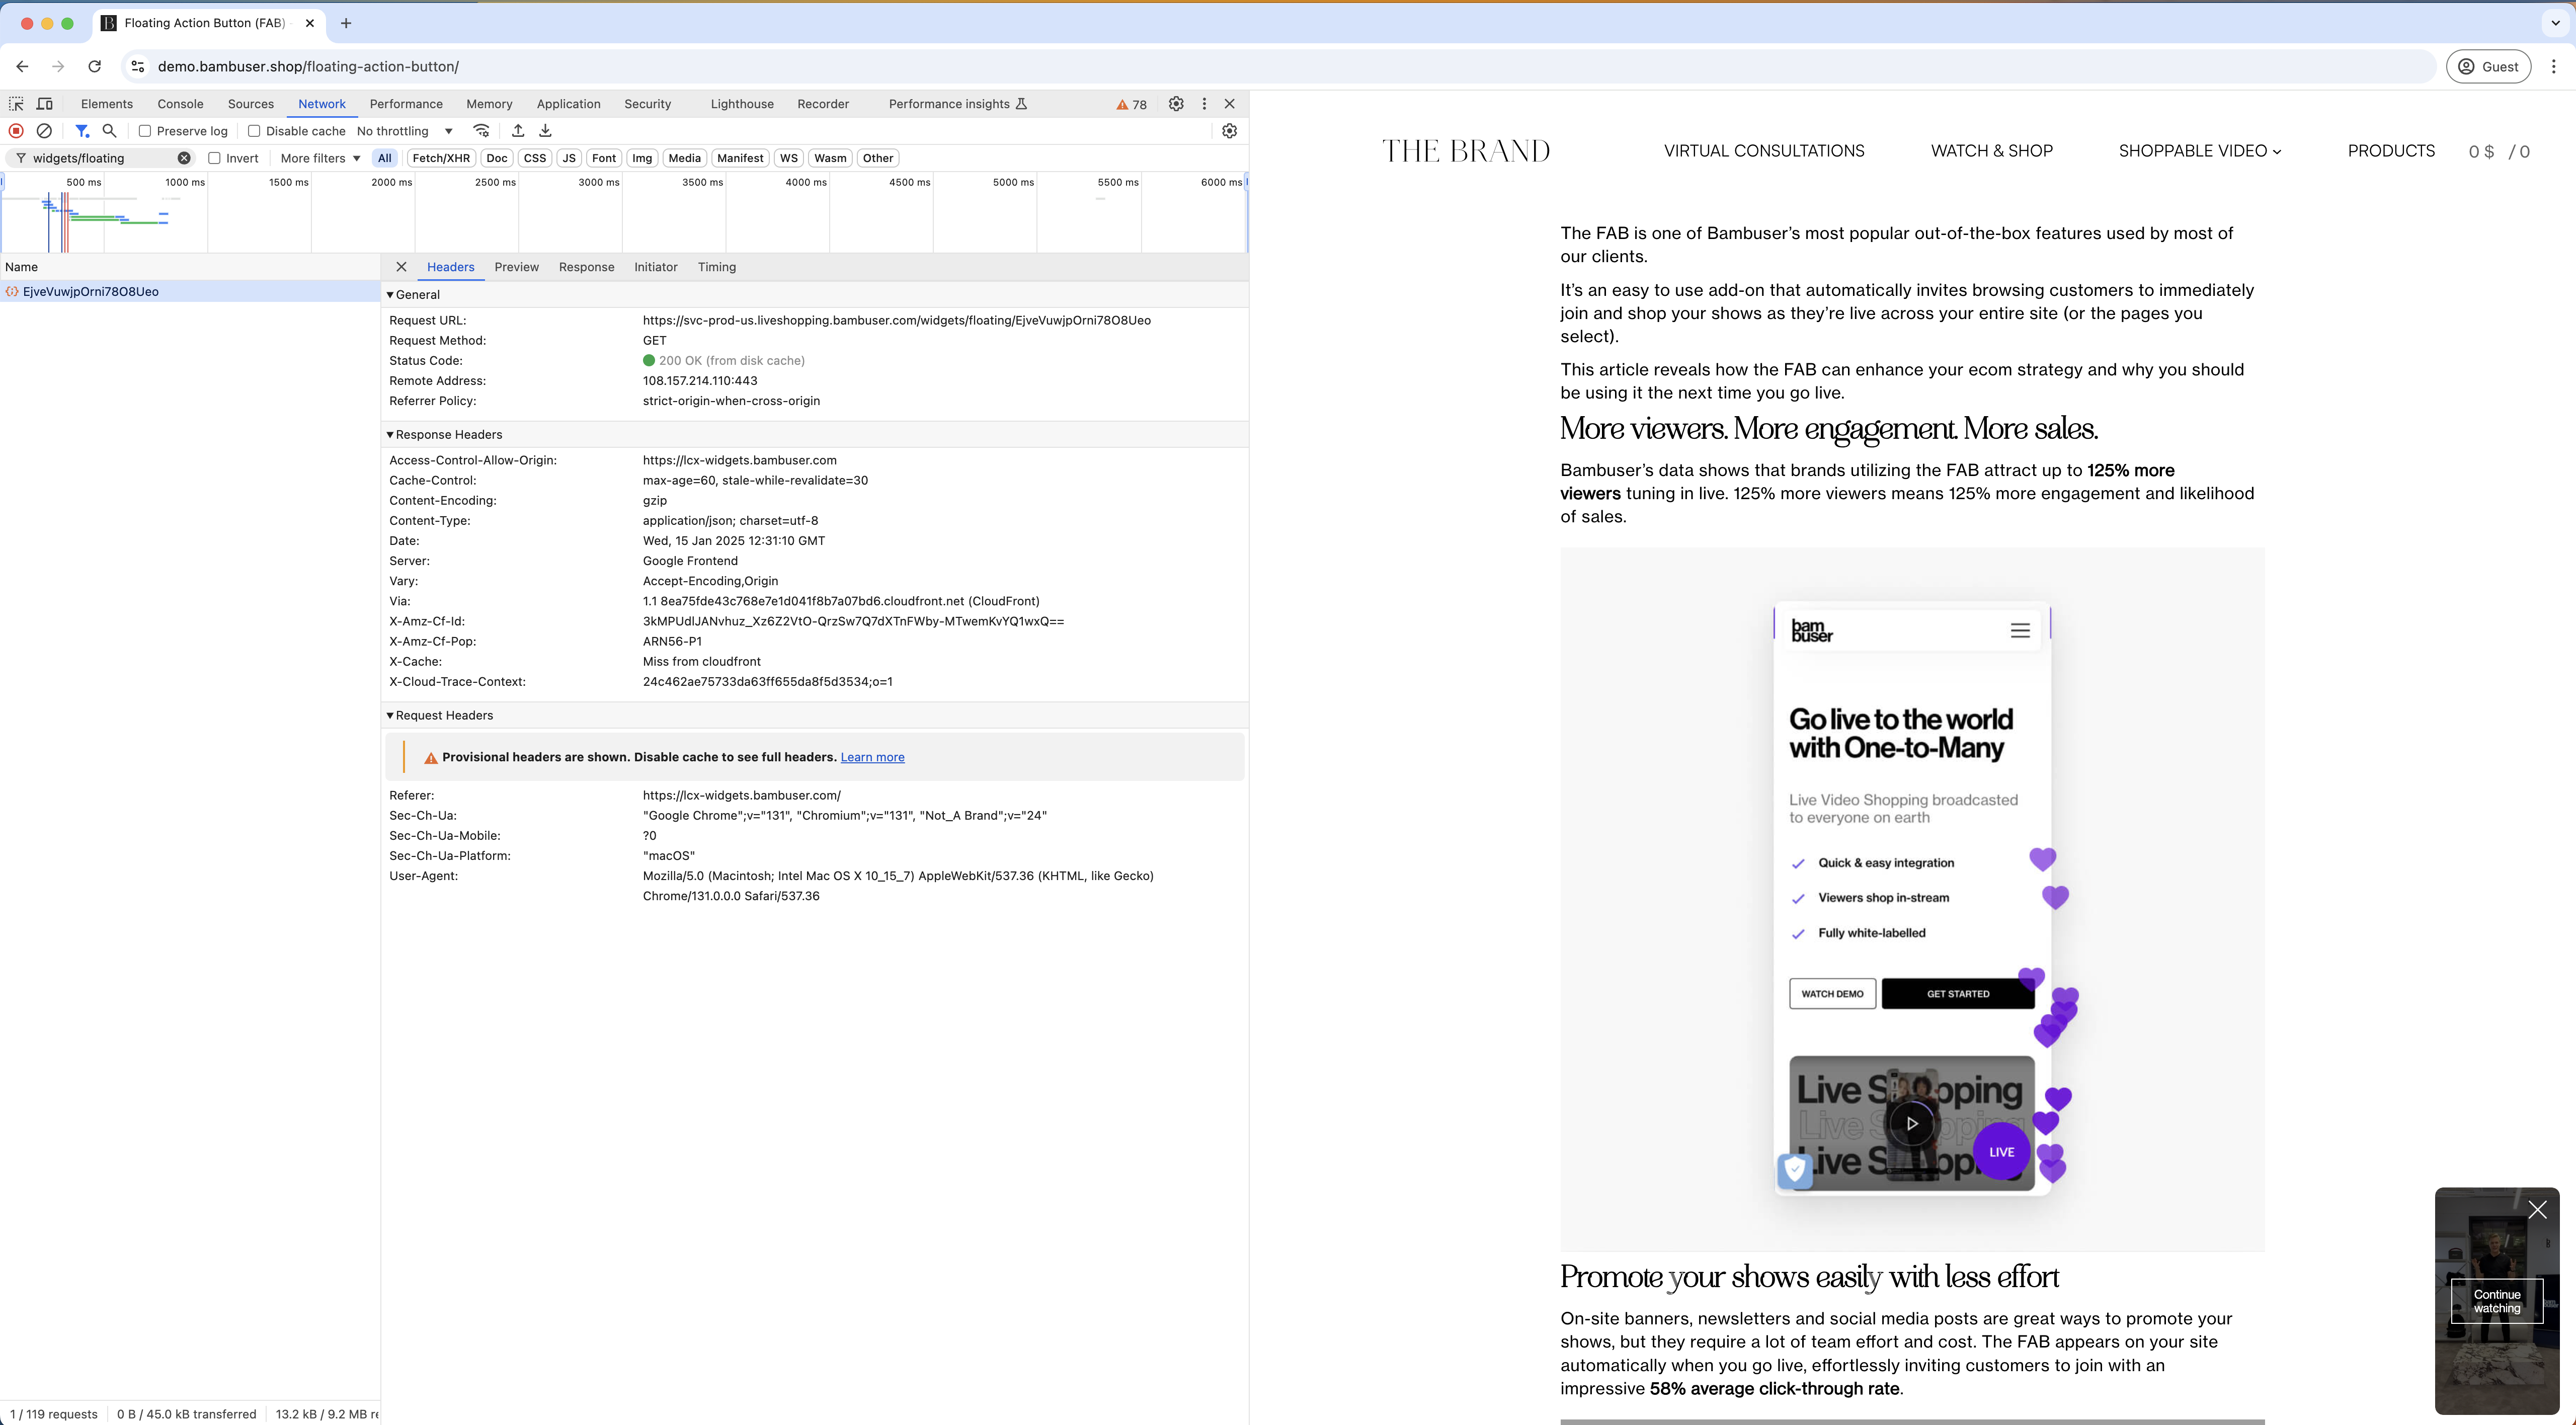Open the network search magnifier

point(110,131)
